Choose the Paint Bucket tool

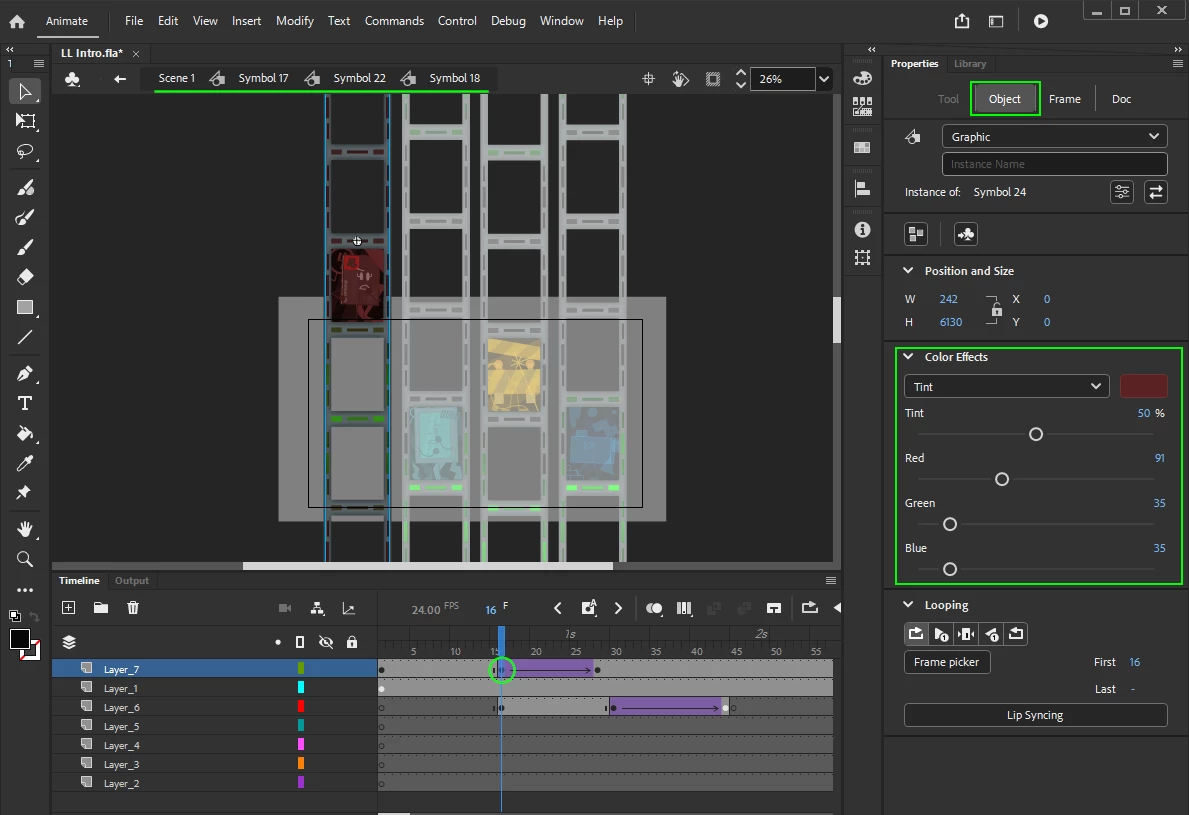point(25,434)
